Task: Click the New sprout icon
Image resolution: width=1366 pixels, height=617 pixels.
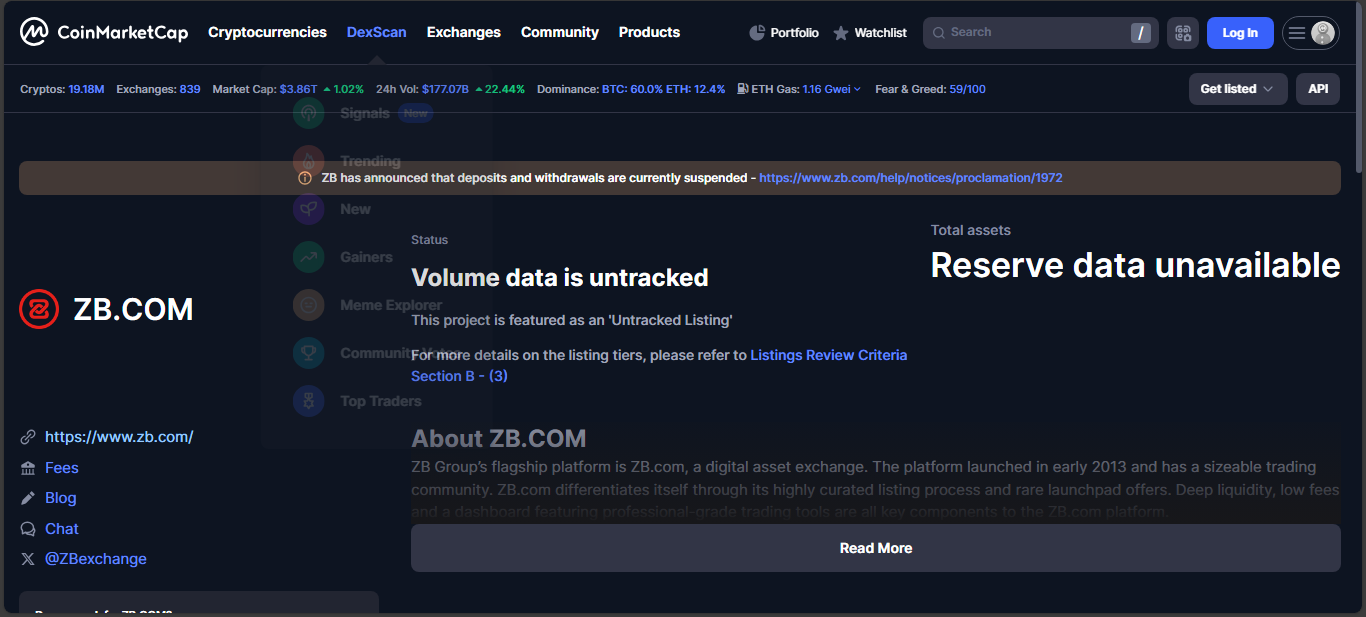Action: click(309, 209)
